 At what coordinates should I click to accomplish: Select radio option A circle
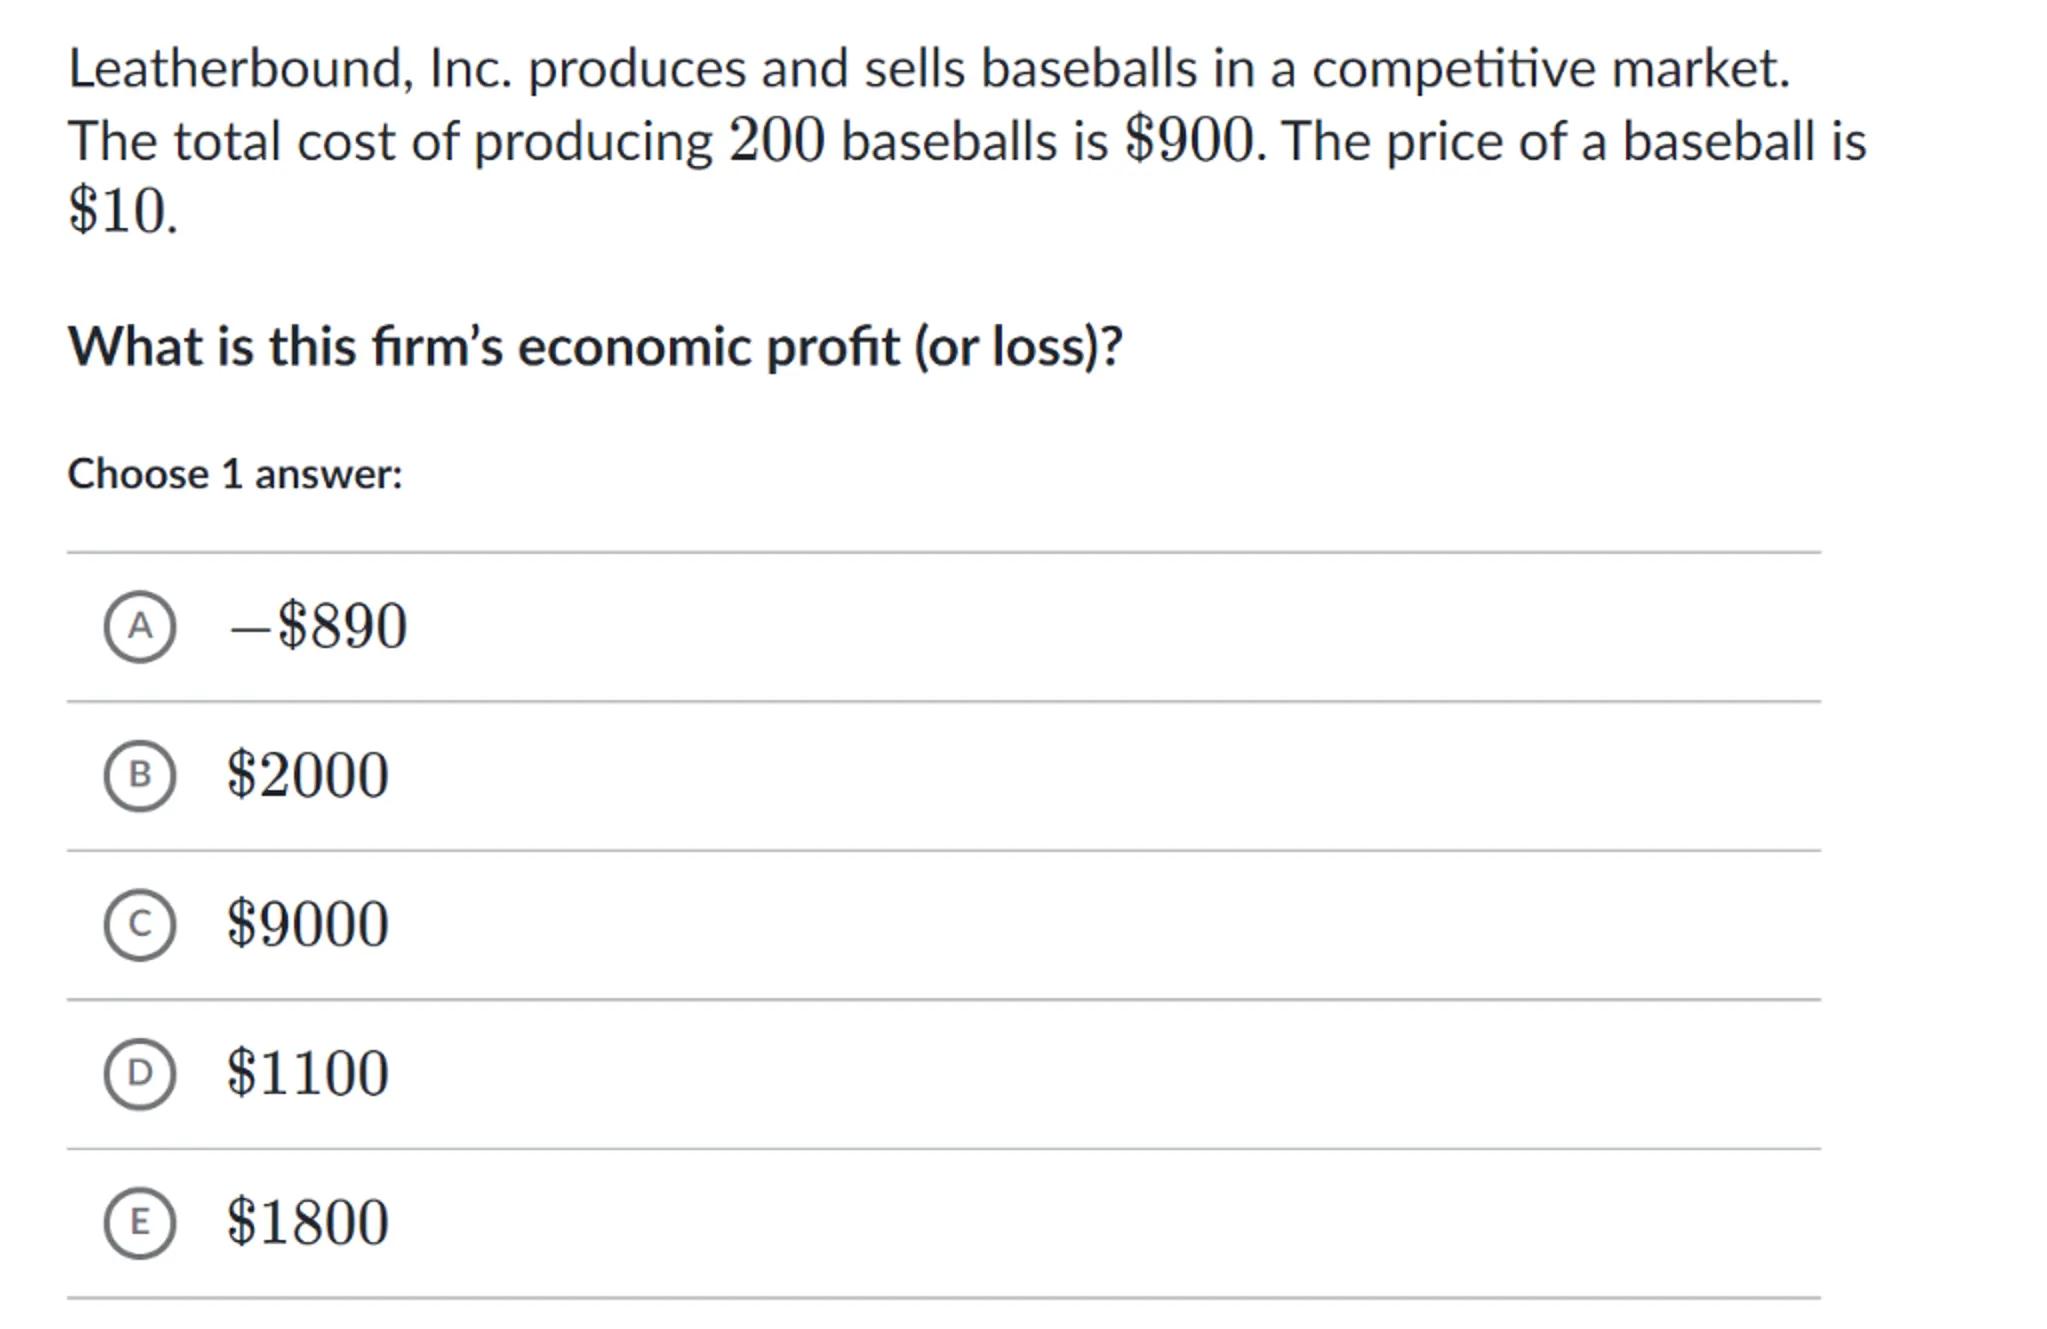[140, 627]
